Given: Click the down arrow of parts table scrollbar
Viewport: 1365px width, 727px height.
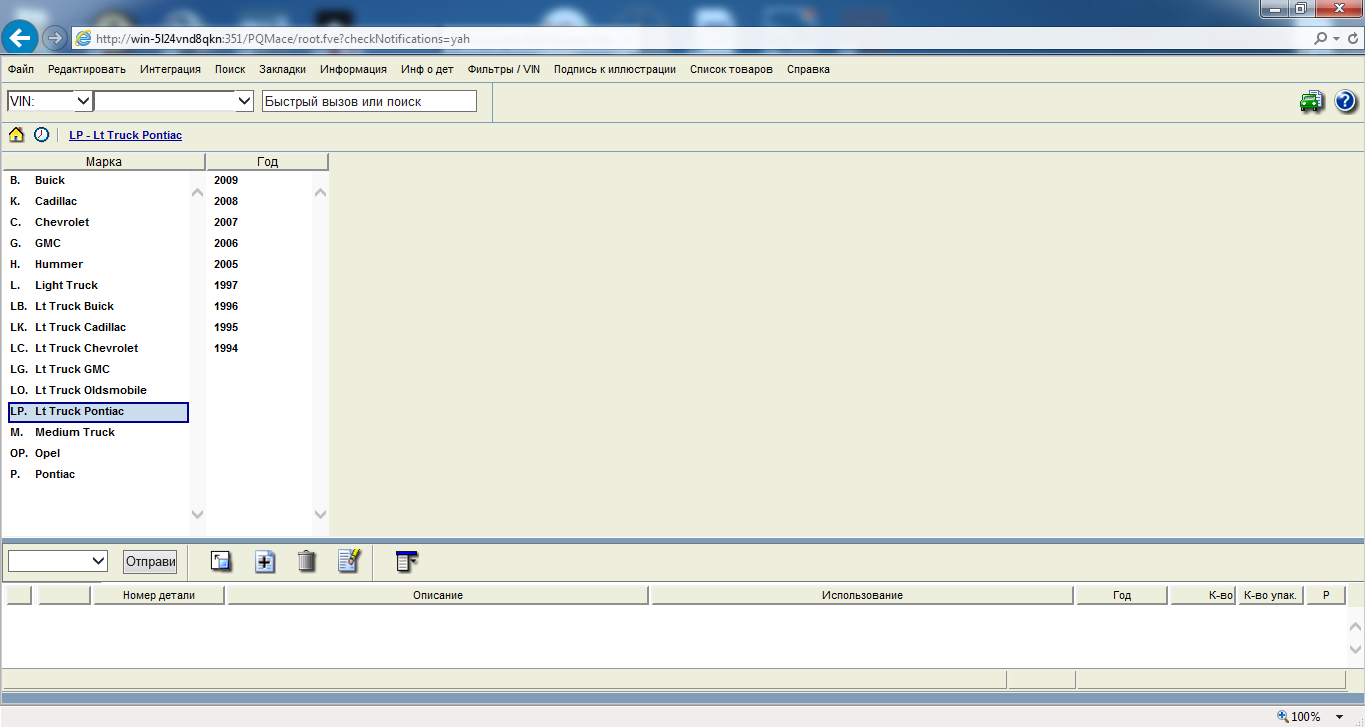Looking at the screenshot, I should point(1356,649).
